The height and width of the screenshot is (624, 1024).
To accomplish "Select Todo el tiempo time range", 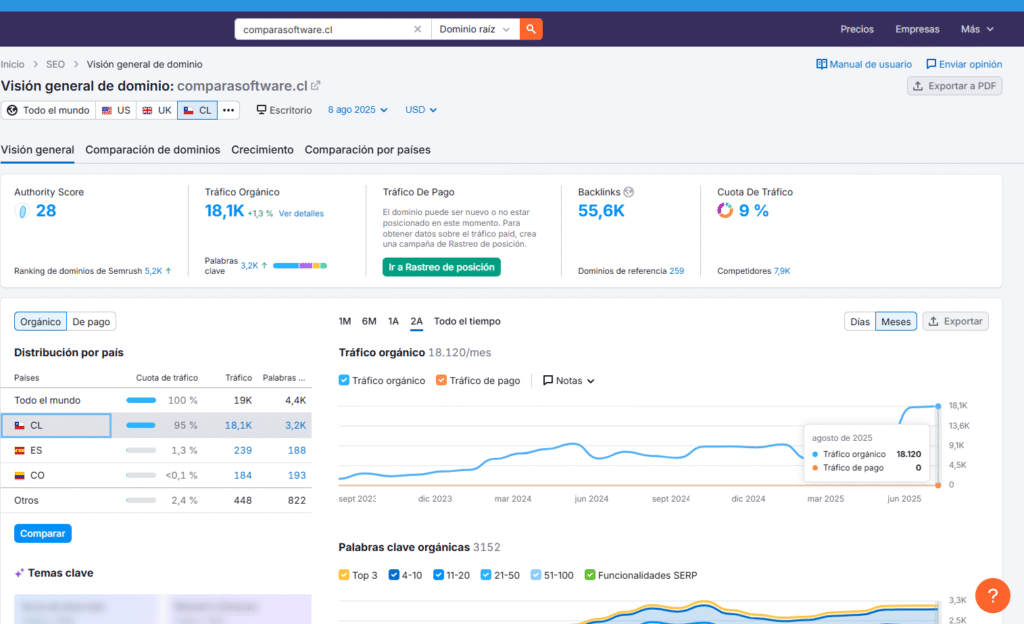I will (x=467, y=321).
